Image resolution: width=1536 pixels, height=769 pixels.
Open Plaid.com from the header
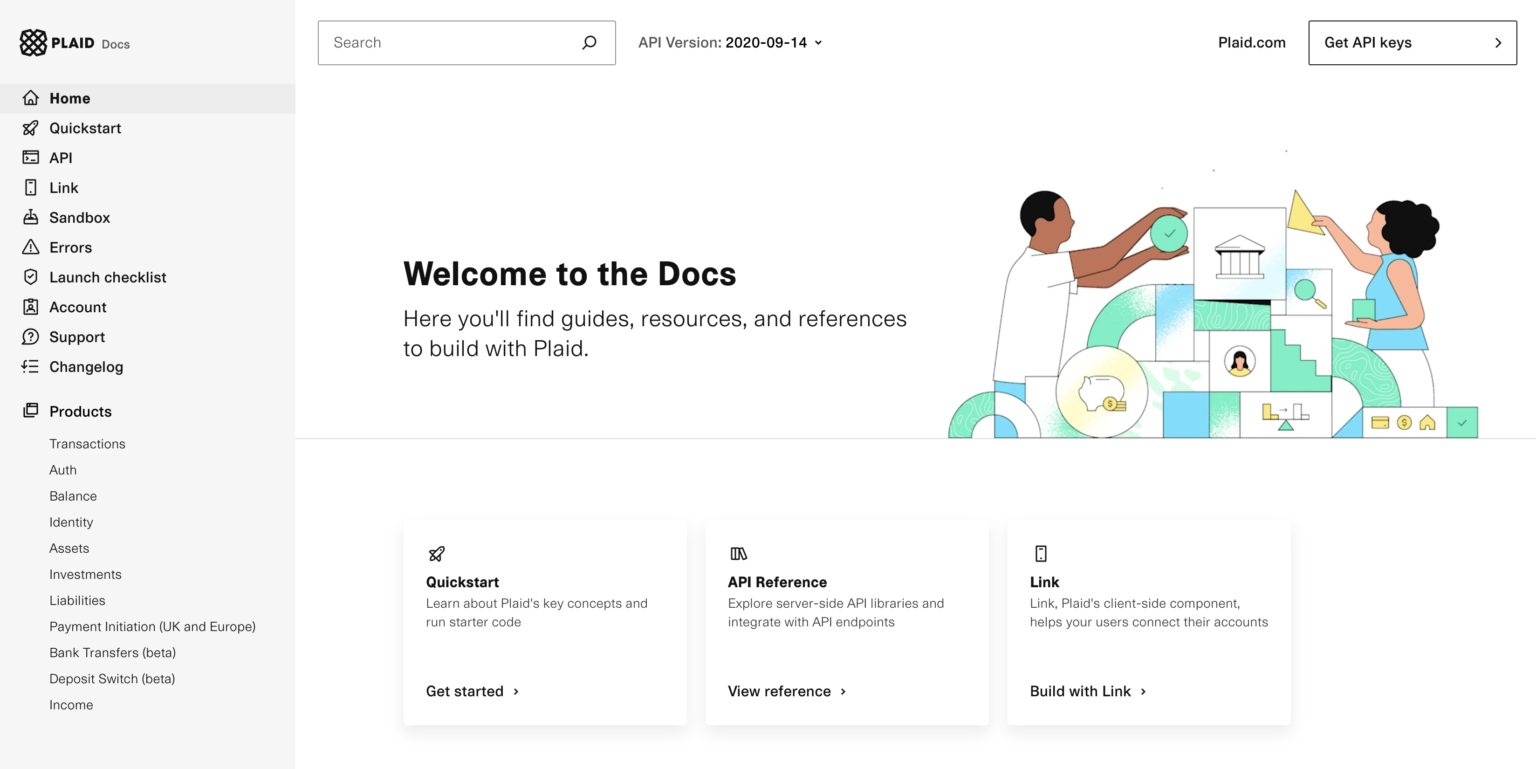point(1251,43)
